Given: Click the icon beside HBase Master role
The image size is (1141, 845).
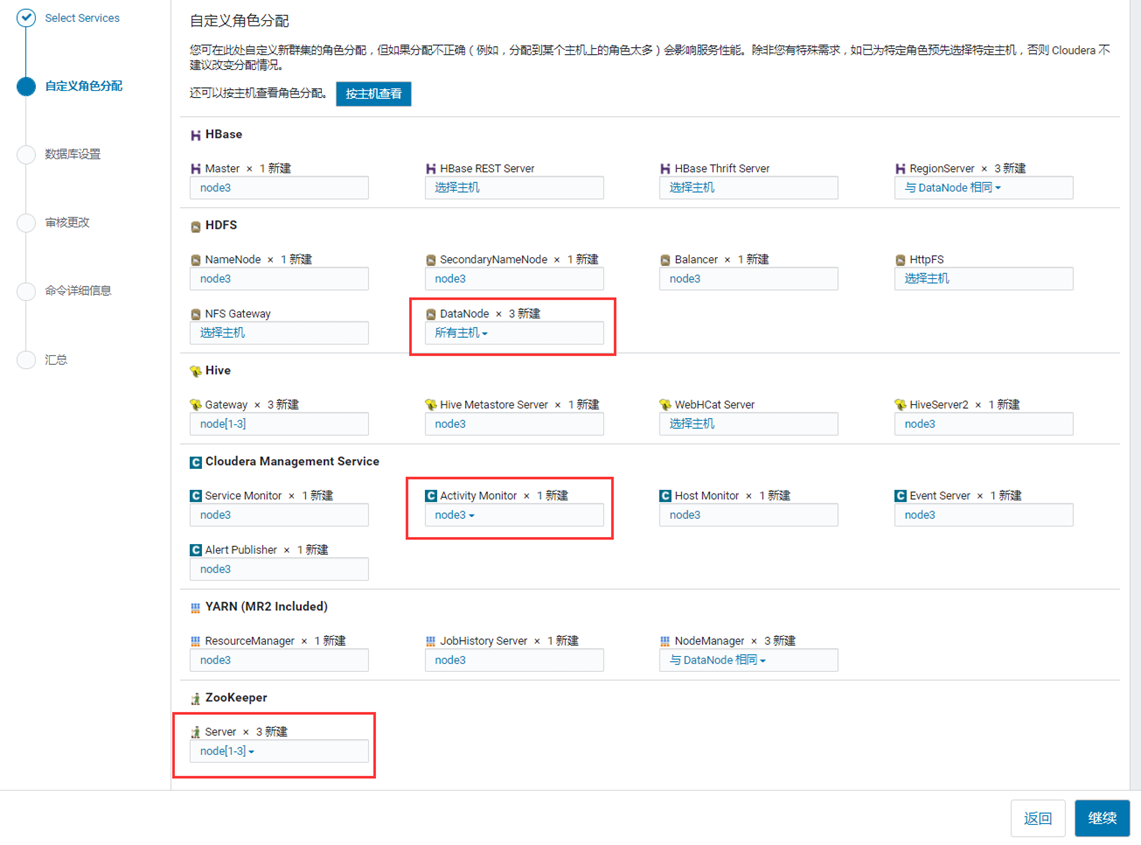Looking at the screenshot, I should [195, 169].
